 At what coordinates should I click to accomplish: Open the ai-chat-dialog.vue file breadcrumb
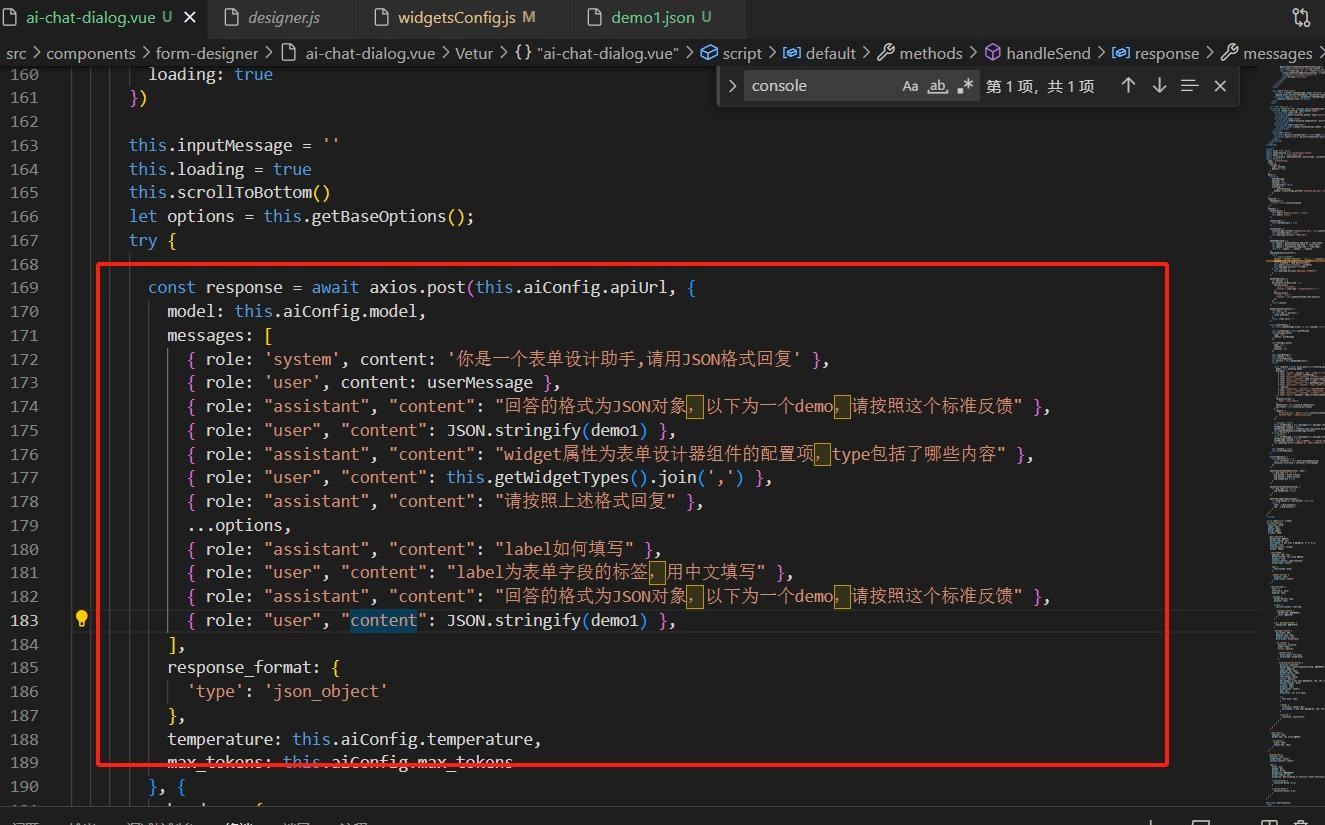(358, 53)
